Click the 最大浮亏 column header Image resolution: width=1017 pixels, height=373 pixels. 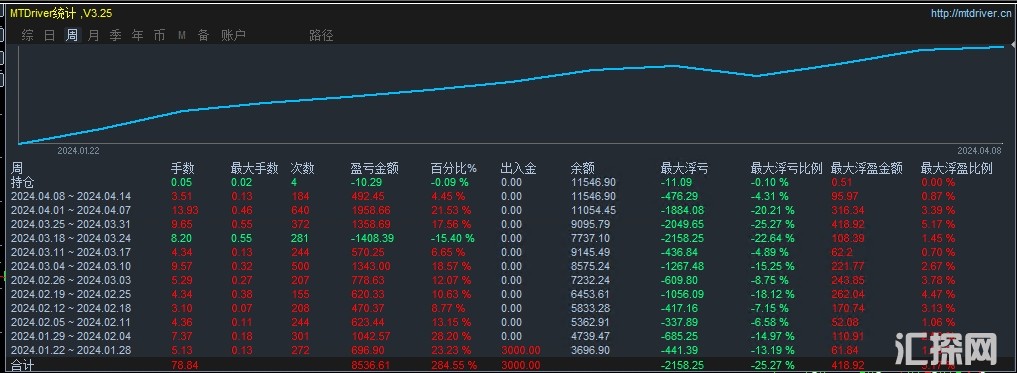tap(684, 168)
